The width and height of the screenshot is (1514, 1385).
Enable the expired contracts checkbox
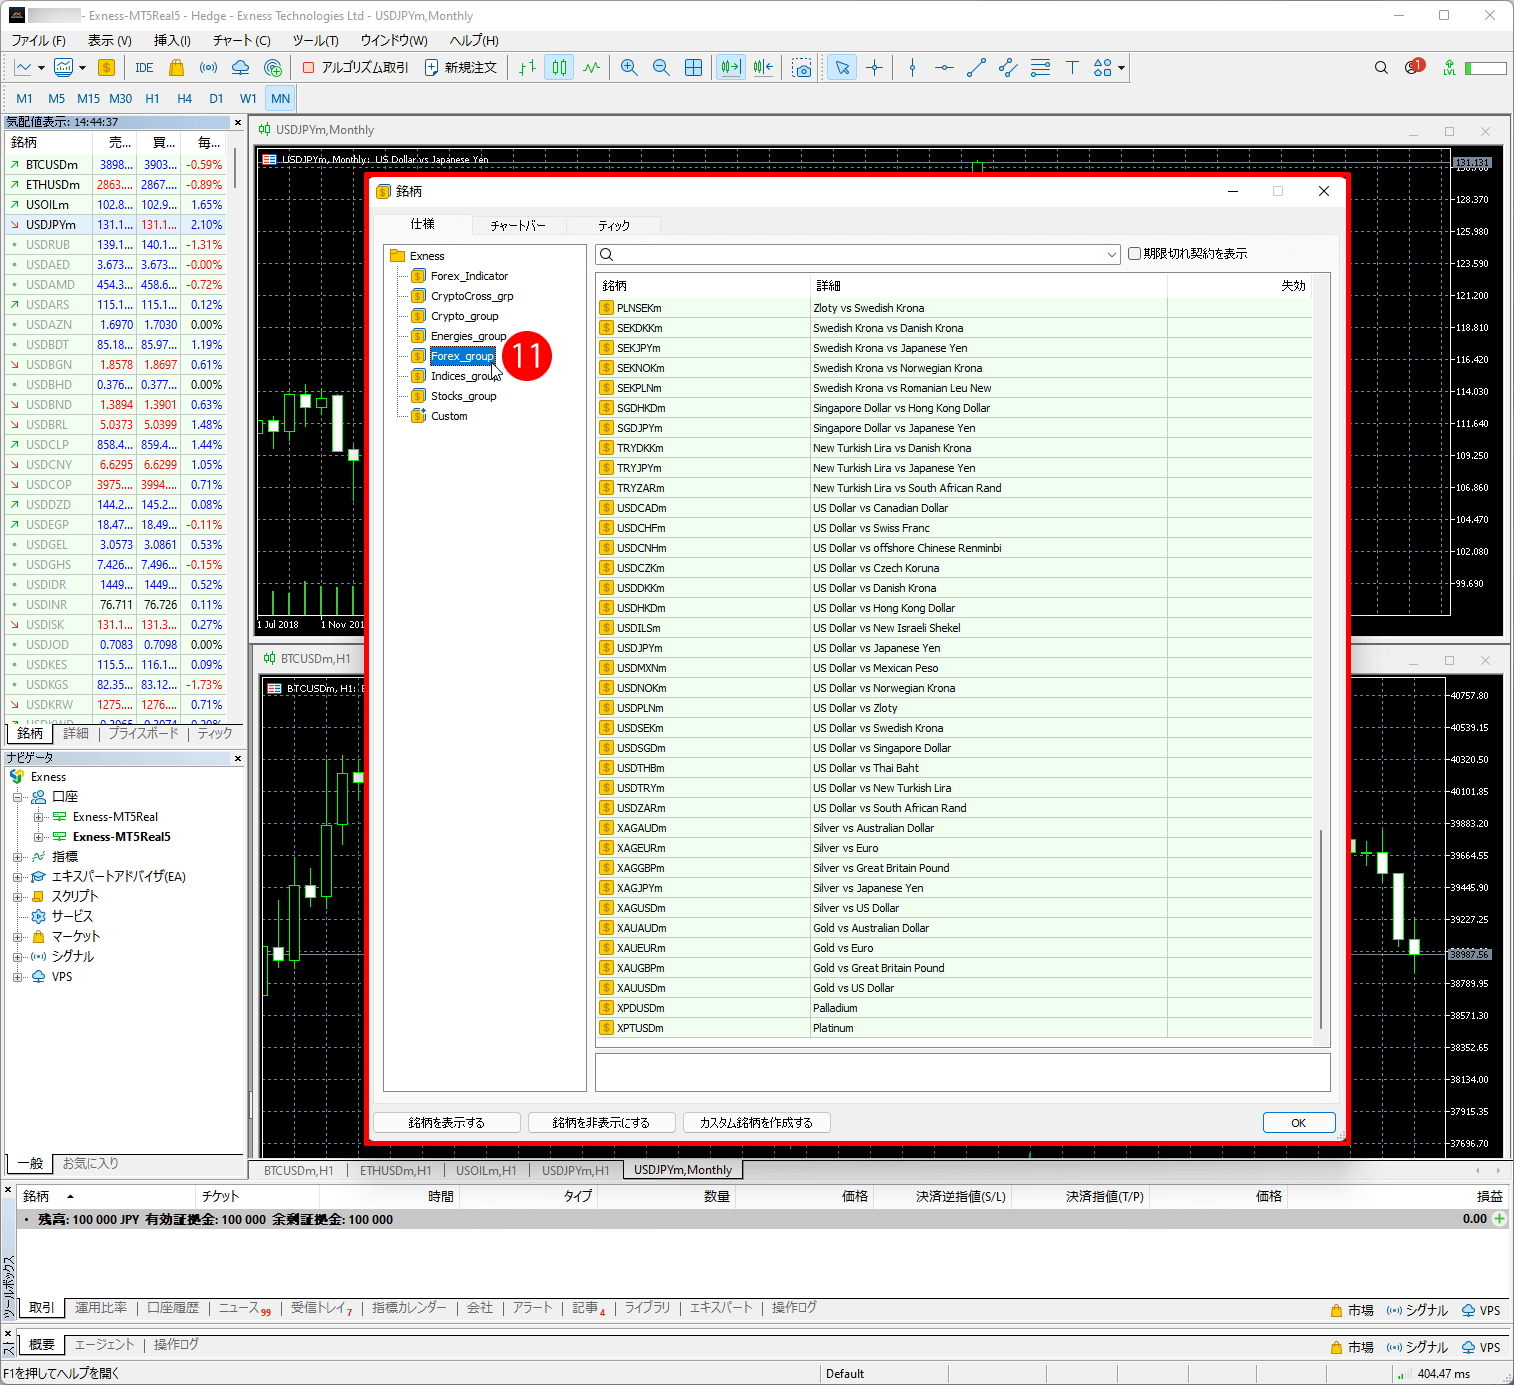pos(1134,254)
